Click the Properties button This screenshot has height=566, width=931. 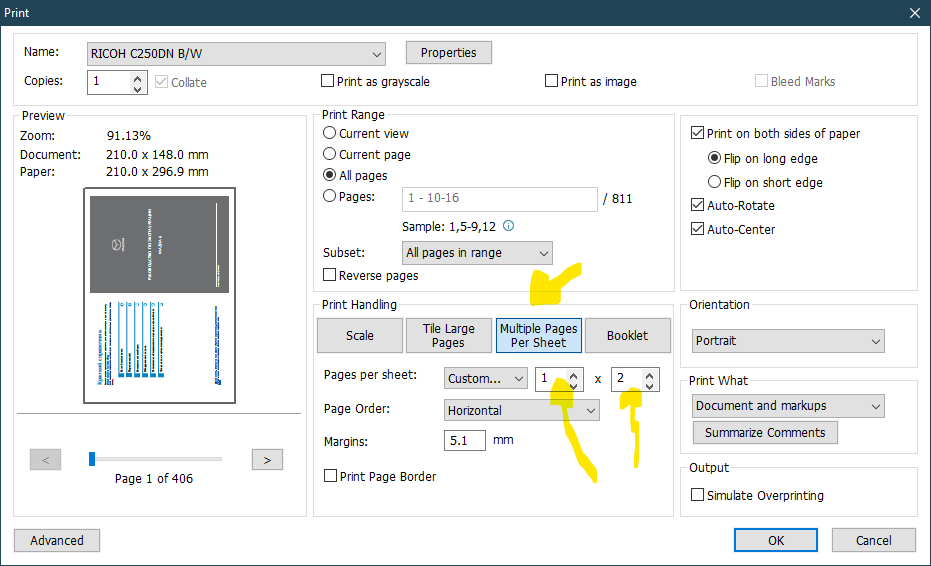coord(448,53)
